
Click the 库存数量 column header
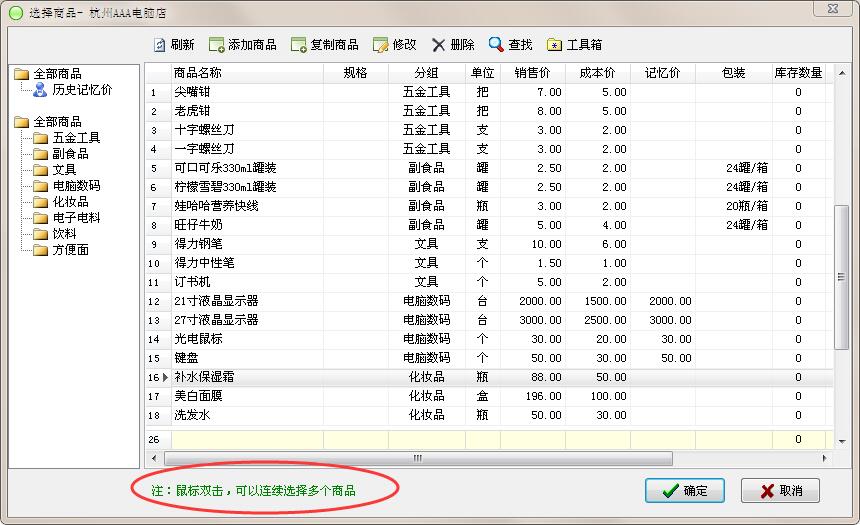tap(799, 73)
